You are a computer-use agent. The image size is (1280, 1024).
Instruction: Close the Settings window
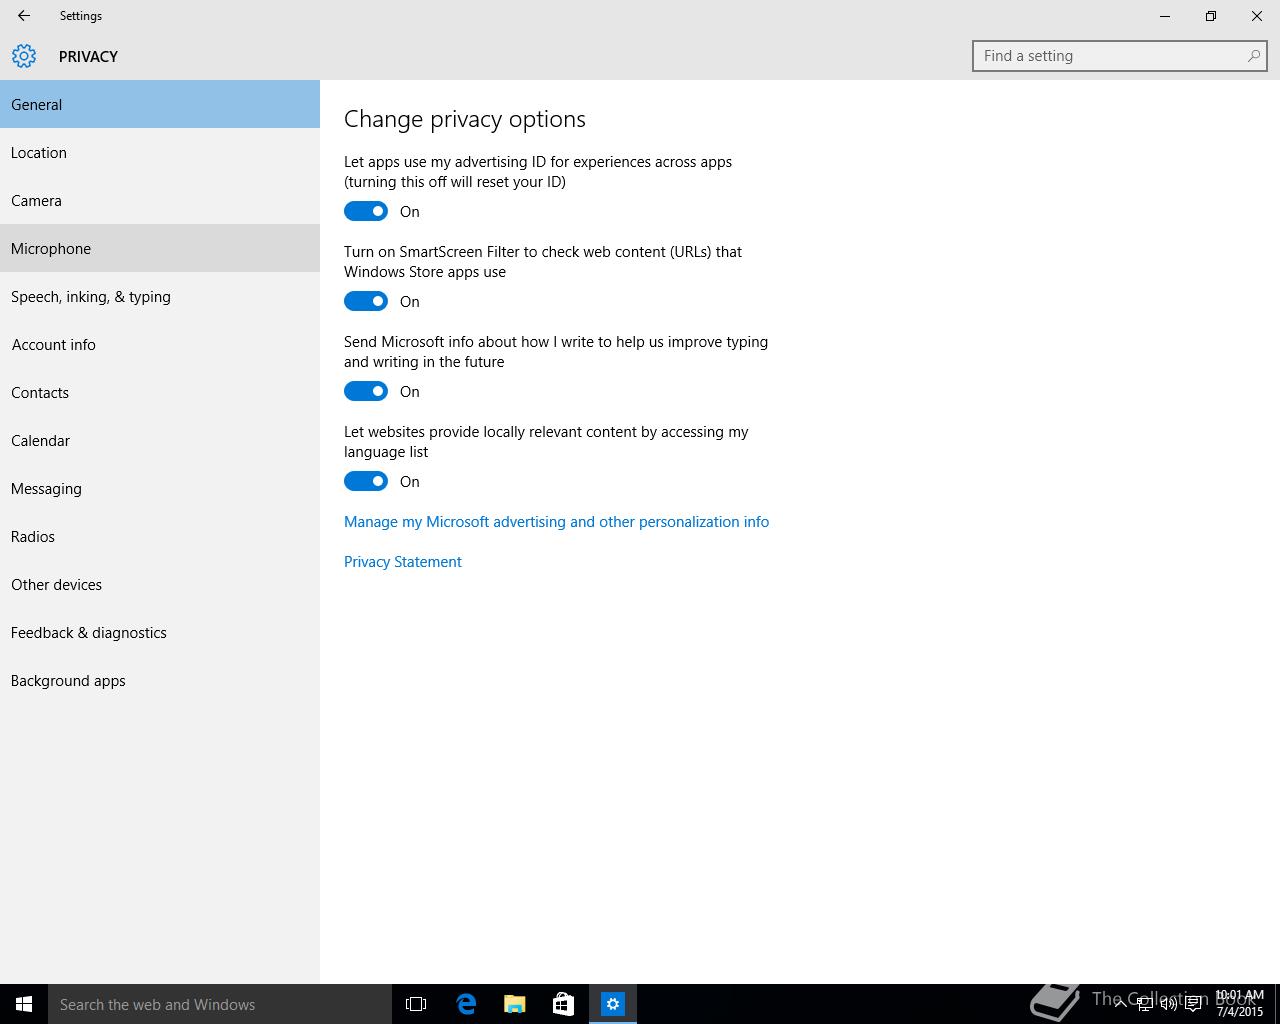click(x=1257, y=16)
